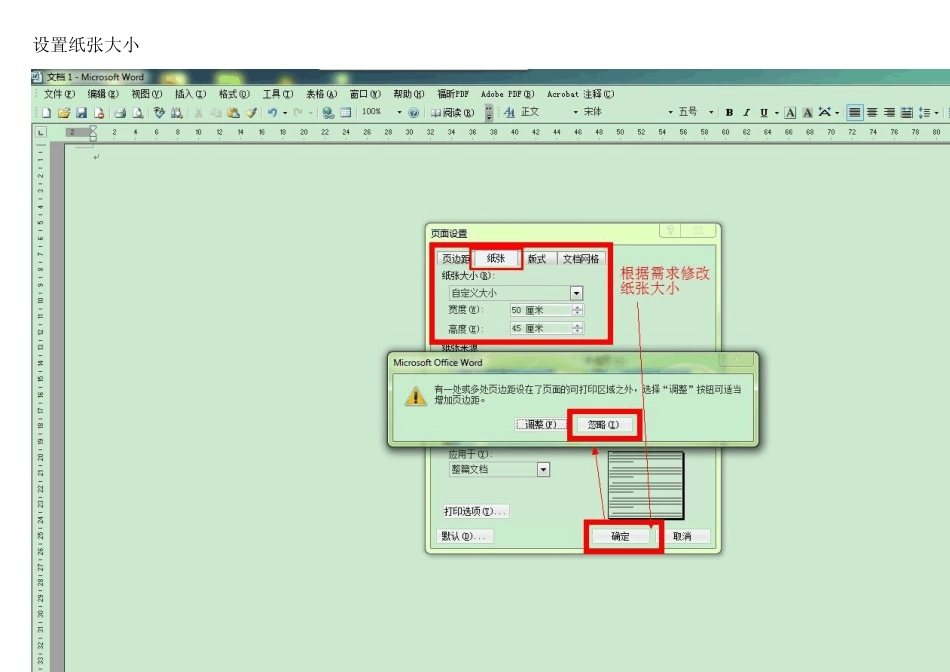Click the 打印选项 button
The width and height of the screenshot is (950, 672).
coord(475,511)
